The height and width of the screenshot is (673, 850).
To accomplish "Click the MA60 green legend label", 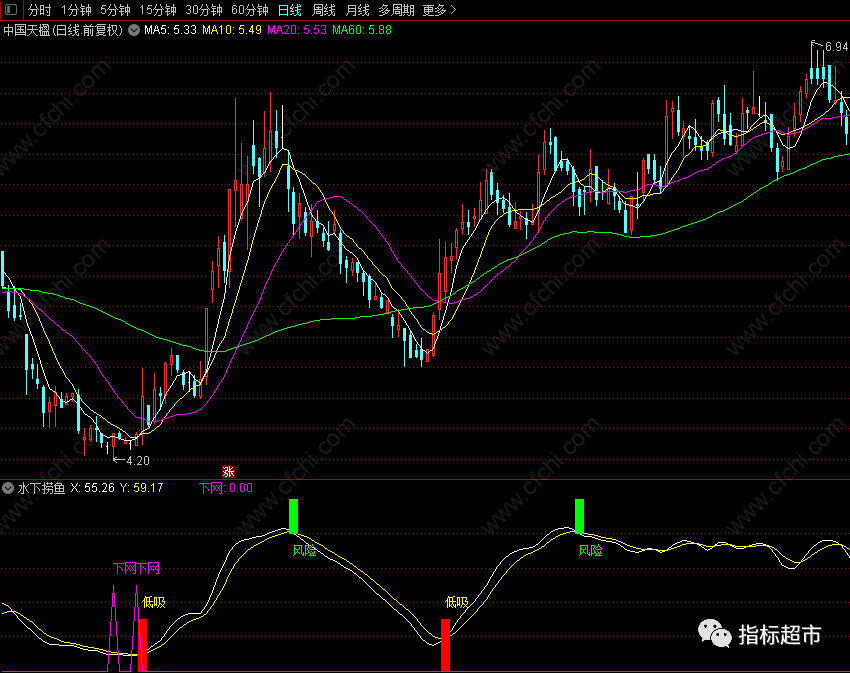I will (362, 30).
